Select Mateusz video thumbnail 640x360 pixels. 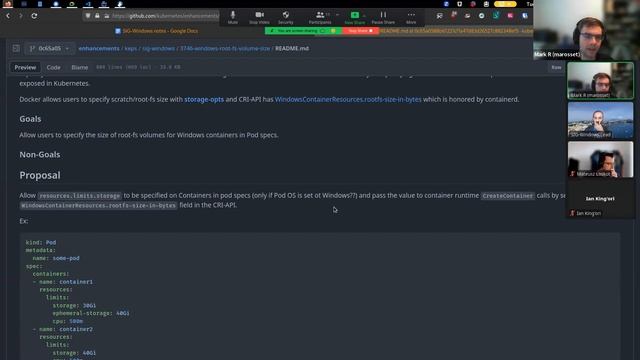point(600,160)
